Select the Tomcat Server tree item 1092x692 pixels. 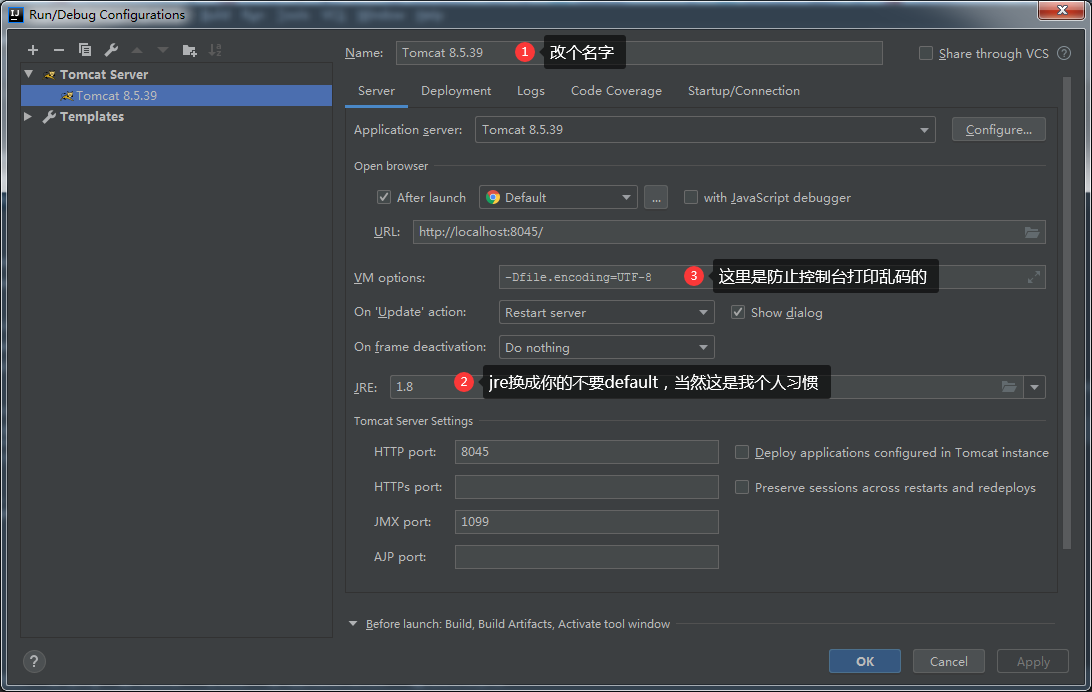click(104, 74)
